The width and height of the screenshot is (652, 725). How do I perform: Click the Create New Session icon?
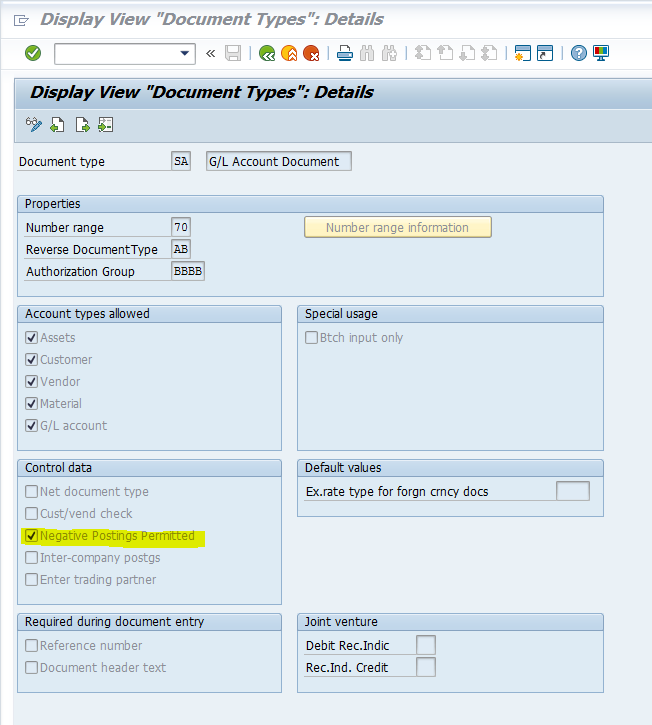(x=523, y=54)
